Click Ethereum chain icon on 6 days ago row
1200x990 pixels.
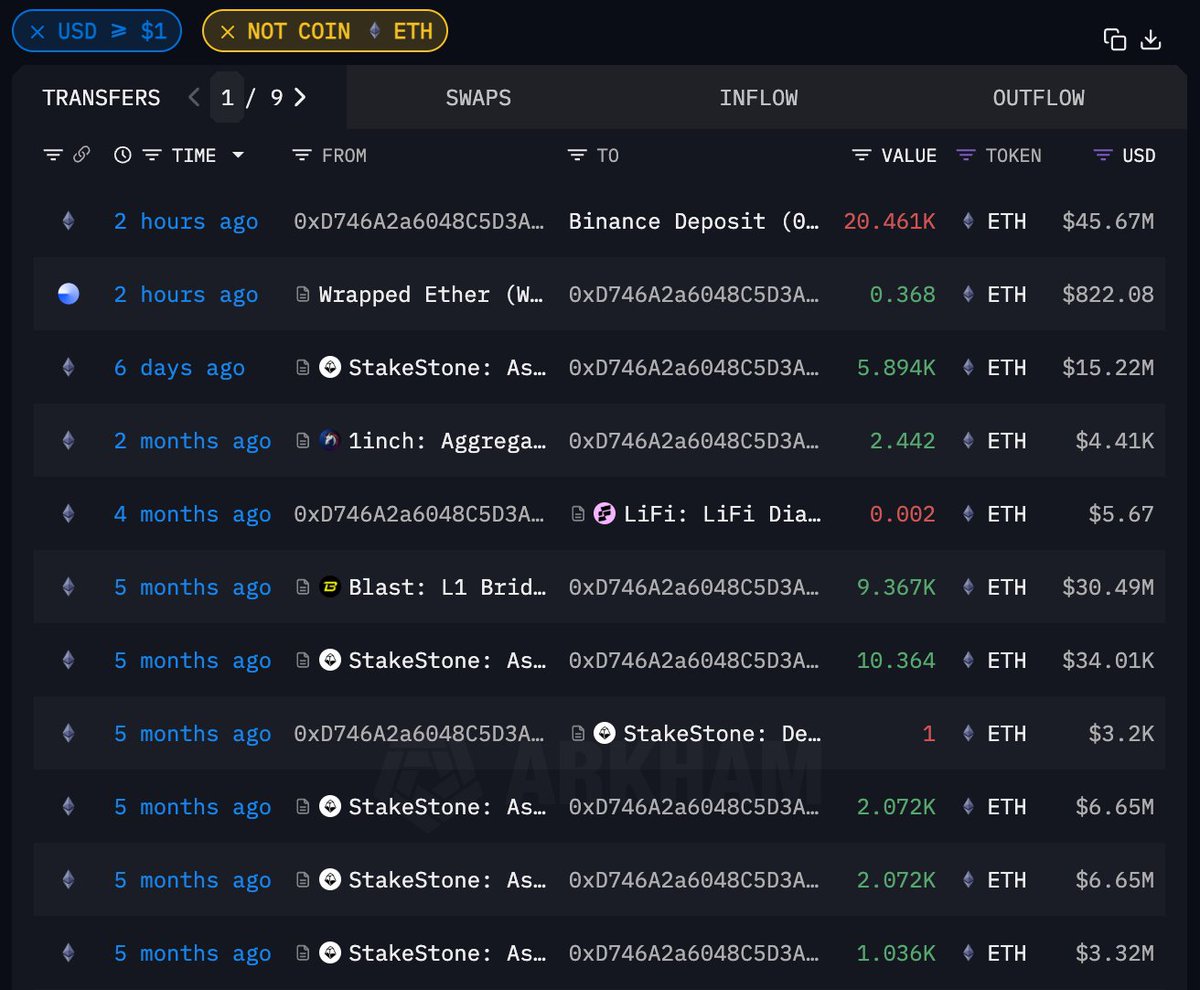click(x=68, y=367)
